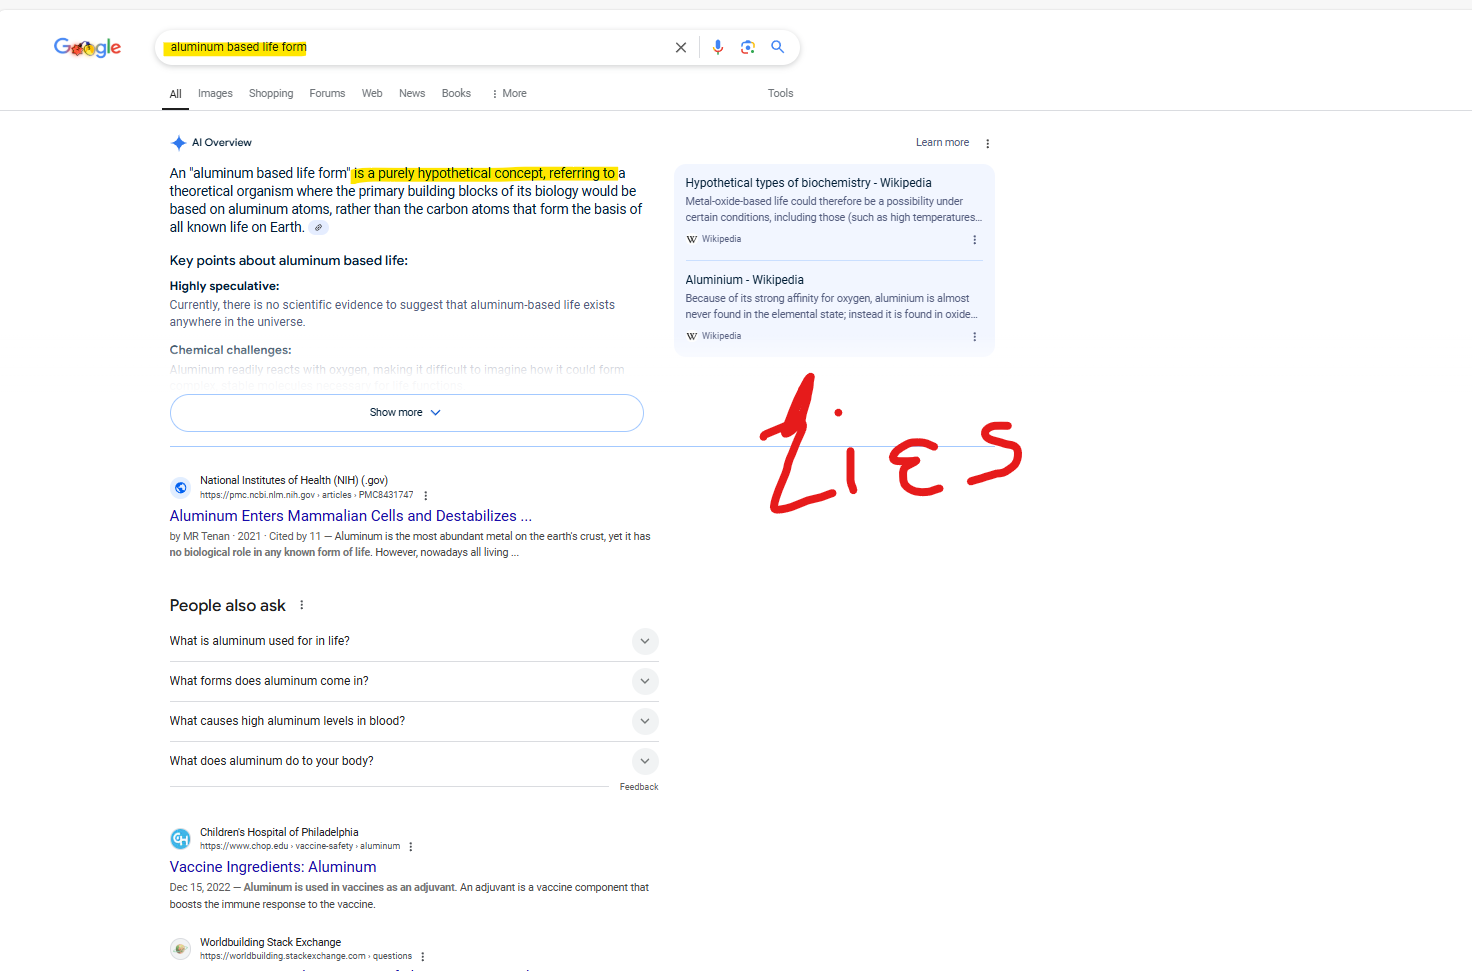The width and height of the screenshot is (1472, 971).
Task: Expand 'What is aluminum used for in life?'
Action: [414, 641]
